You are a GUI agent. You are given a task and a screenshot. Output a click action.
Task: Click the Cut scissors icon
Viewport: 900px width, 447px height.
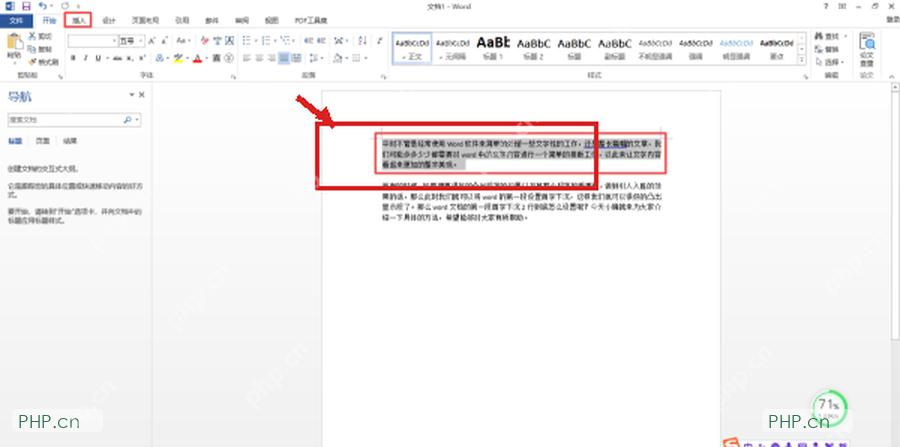pyautogui.click(x=33, y=36)
